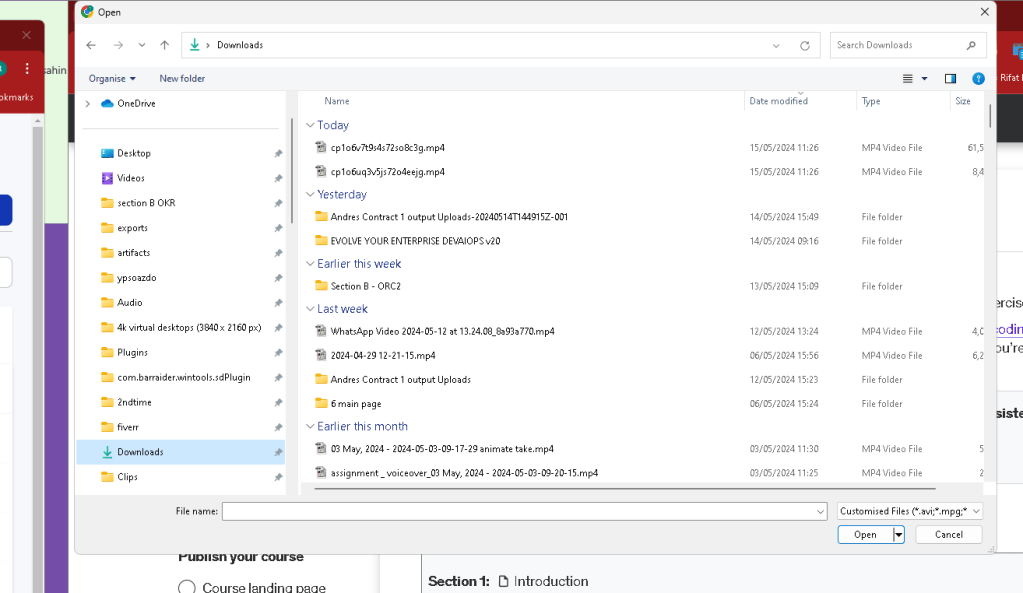Cancel the Open dialog
The image size is (1023, 593).
click(x=949, y=535)
